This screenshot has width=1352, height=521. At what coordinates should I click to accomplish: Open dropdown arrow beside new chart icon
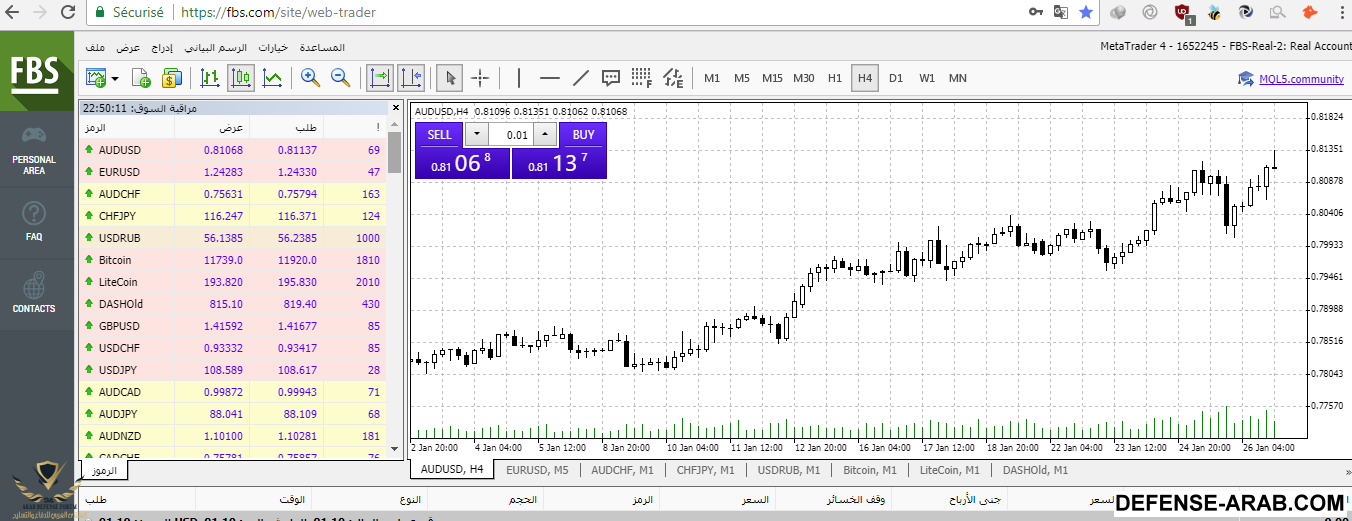point(115,78)
